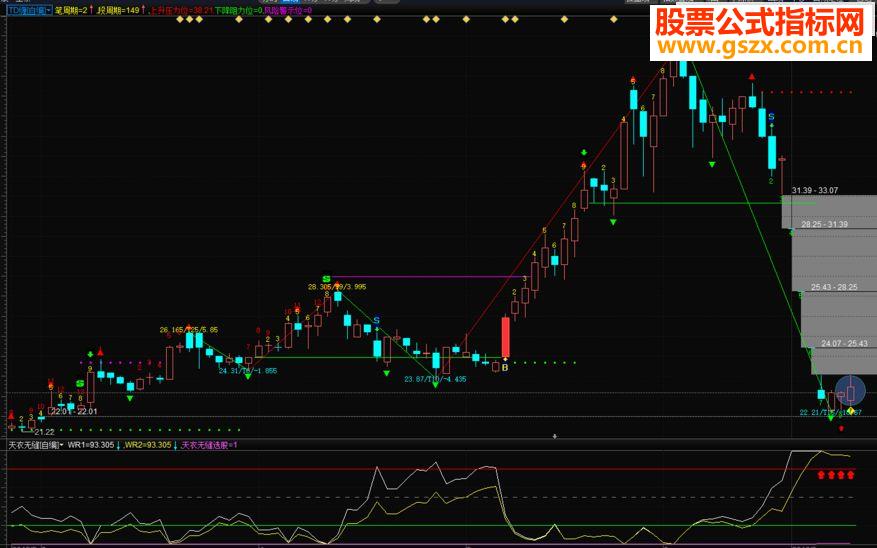Select the 31.39 - 33.07 price zone label
Viewport: 877px width, 548px height.
(x=815, y=191)
